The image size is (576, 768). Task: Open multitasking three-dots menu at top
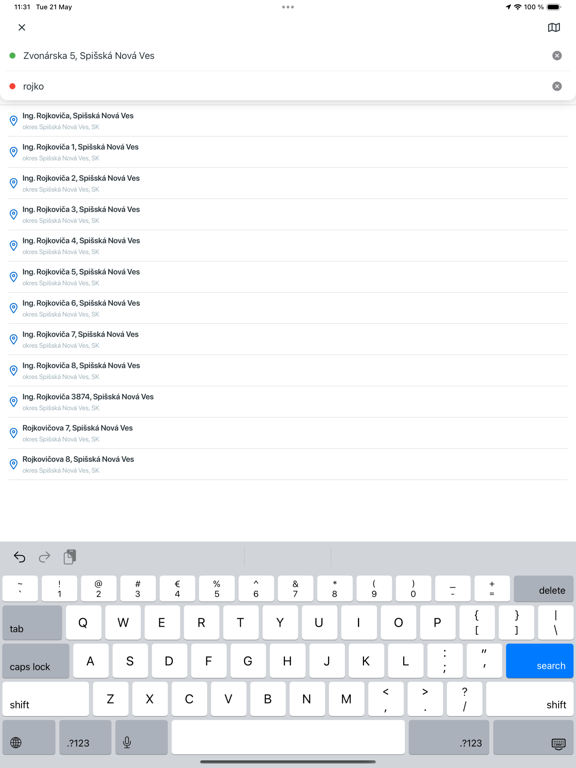click(288, 7)
